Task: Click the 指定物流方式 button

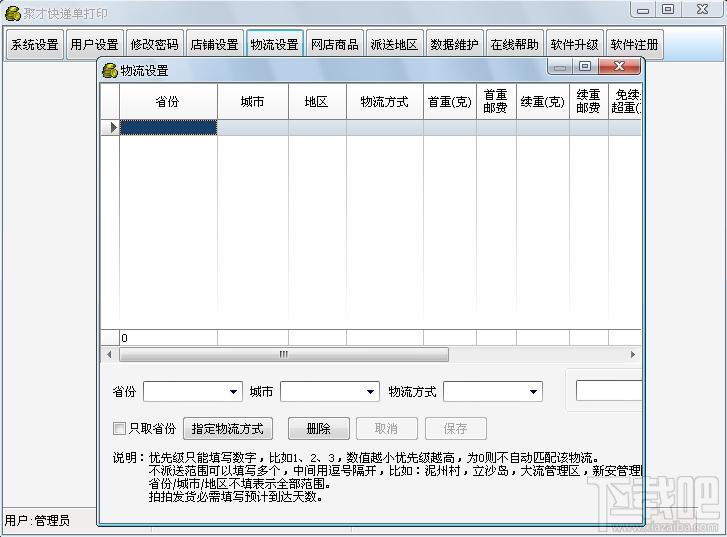Action: tap(228, 428)
